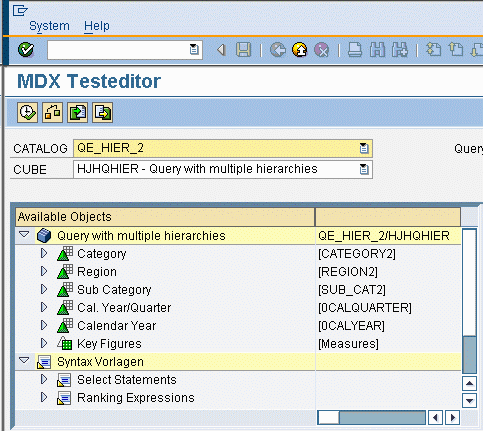Click the window menu icon above System

pos(20,10)
